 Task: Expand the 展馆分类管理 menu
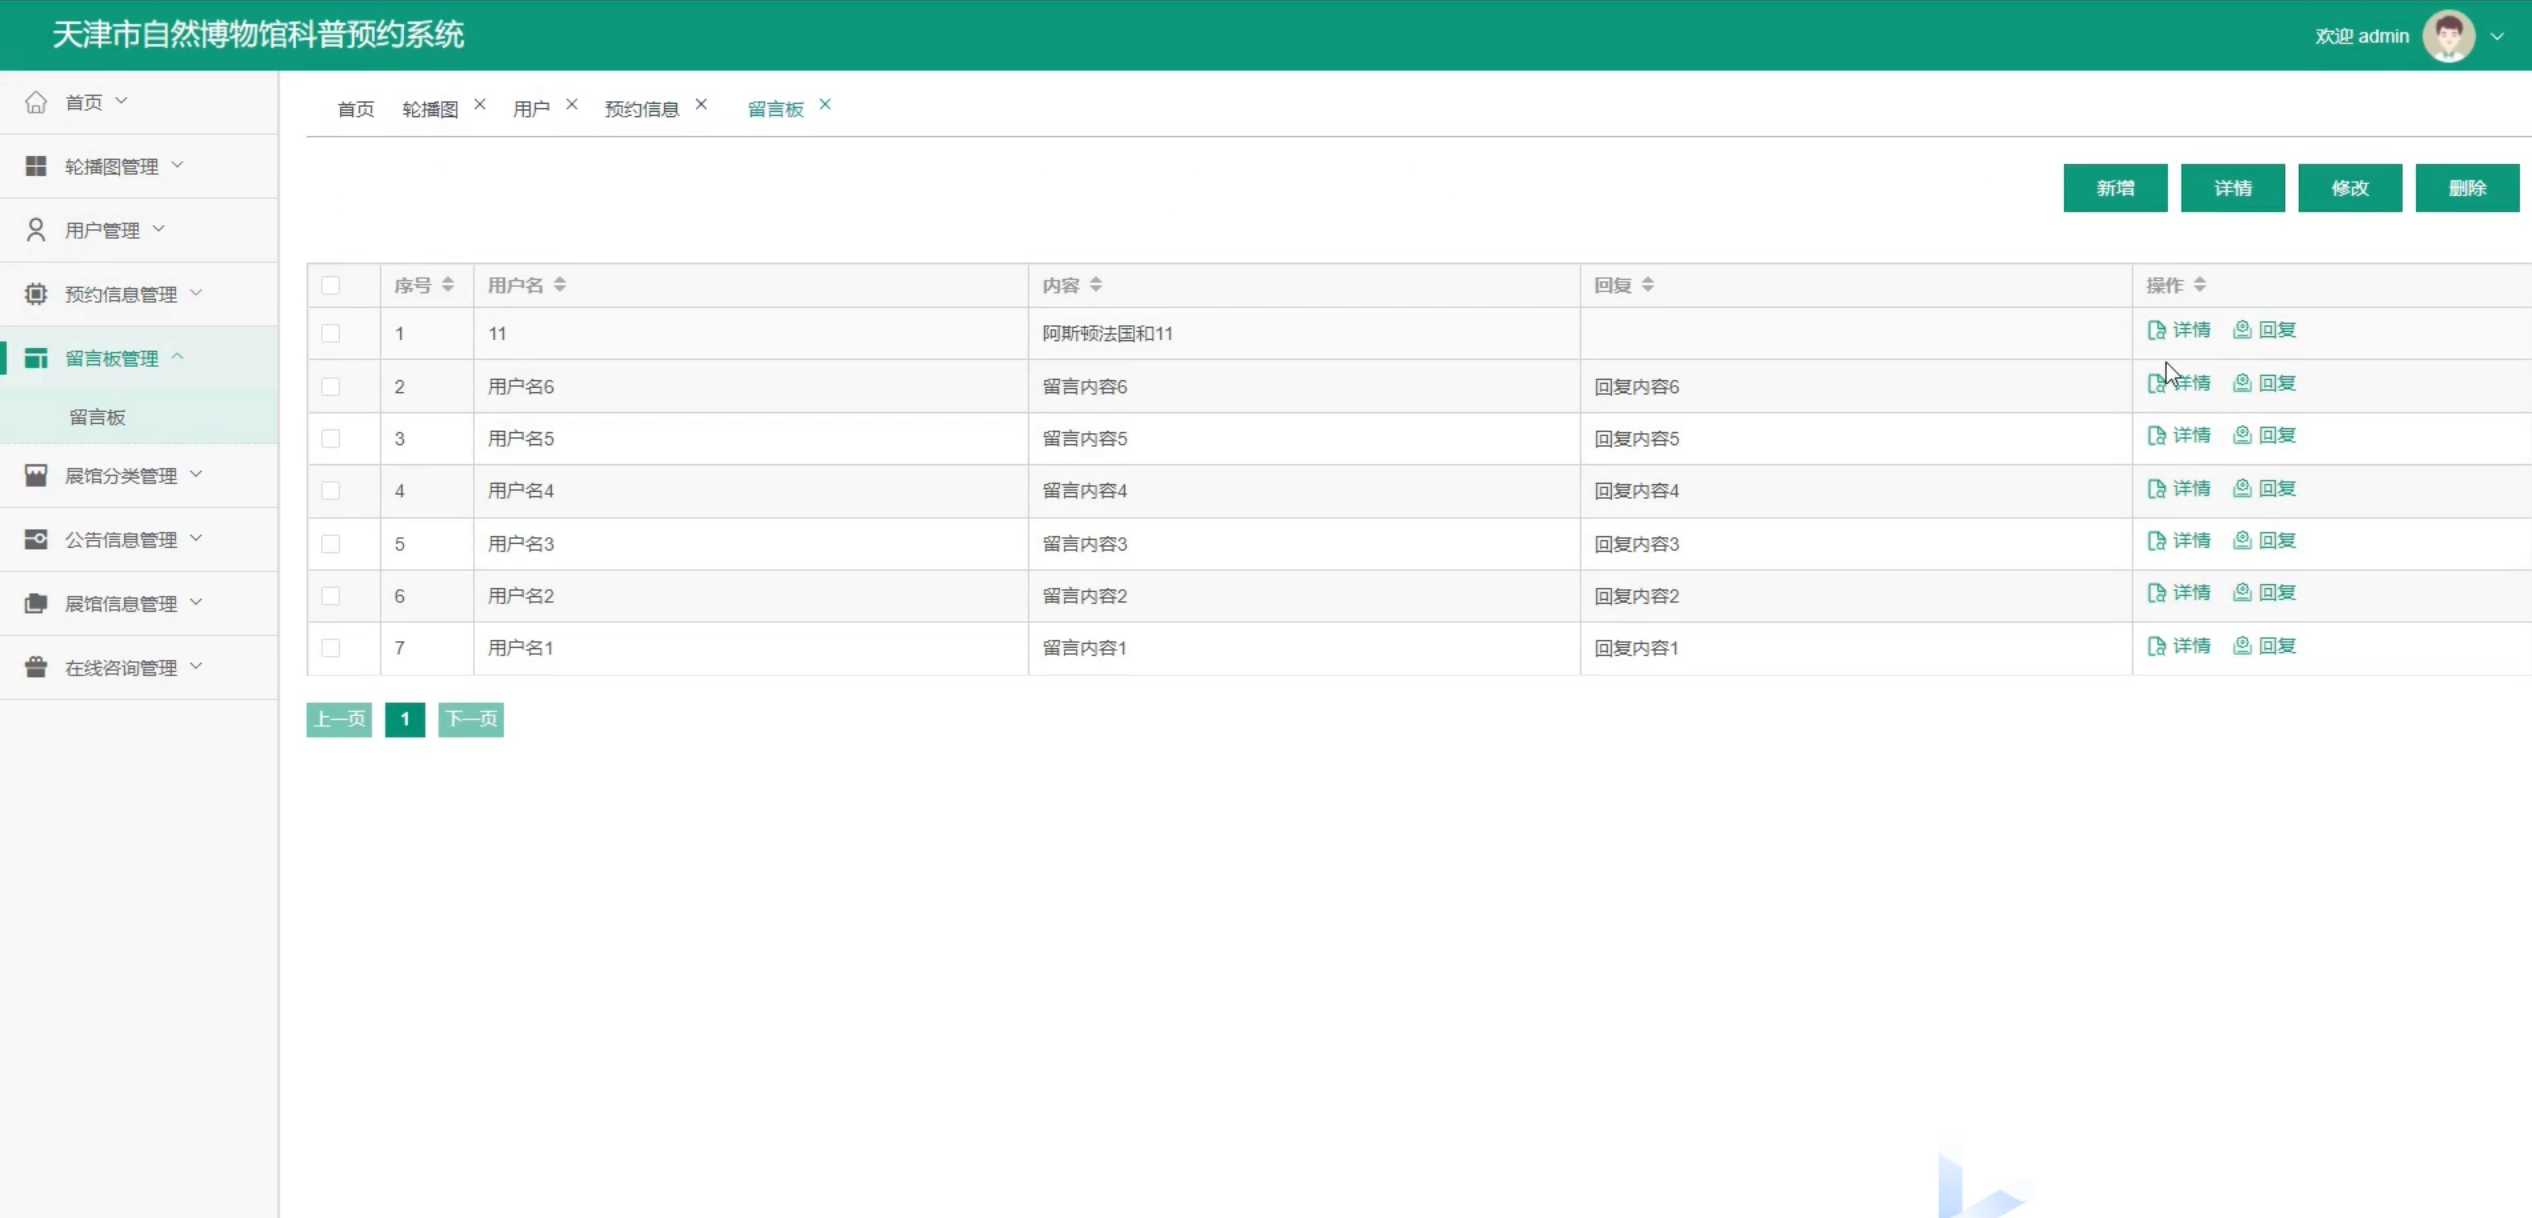point(120,475)
